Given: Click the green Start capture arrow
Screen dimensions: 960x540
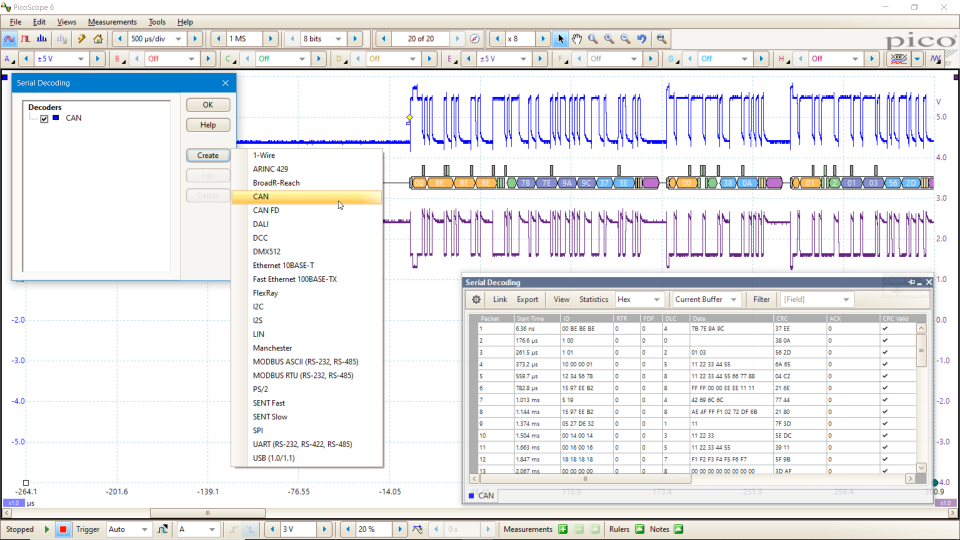Looking at the screenshot, I should click(47, 529).
